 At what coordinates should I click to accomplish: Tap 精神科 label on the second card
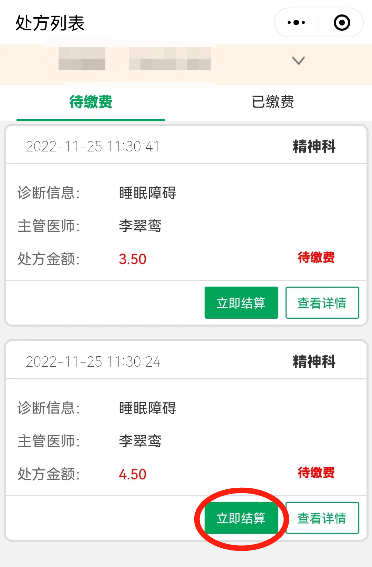(x=314, y=362)
